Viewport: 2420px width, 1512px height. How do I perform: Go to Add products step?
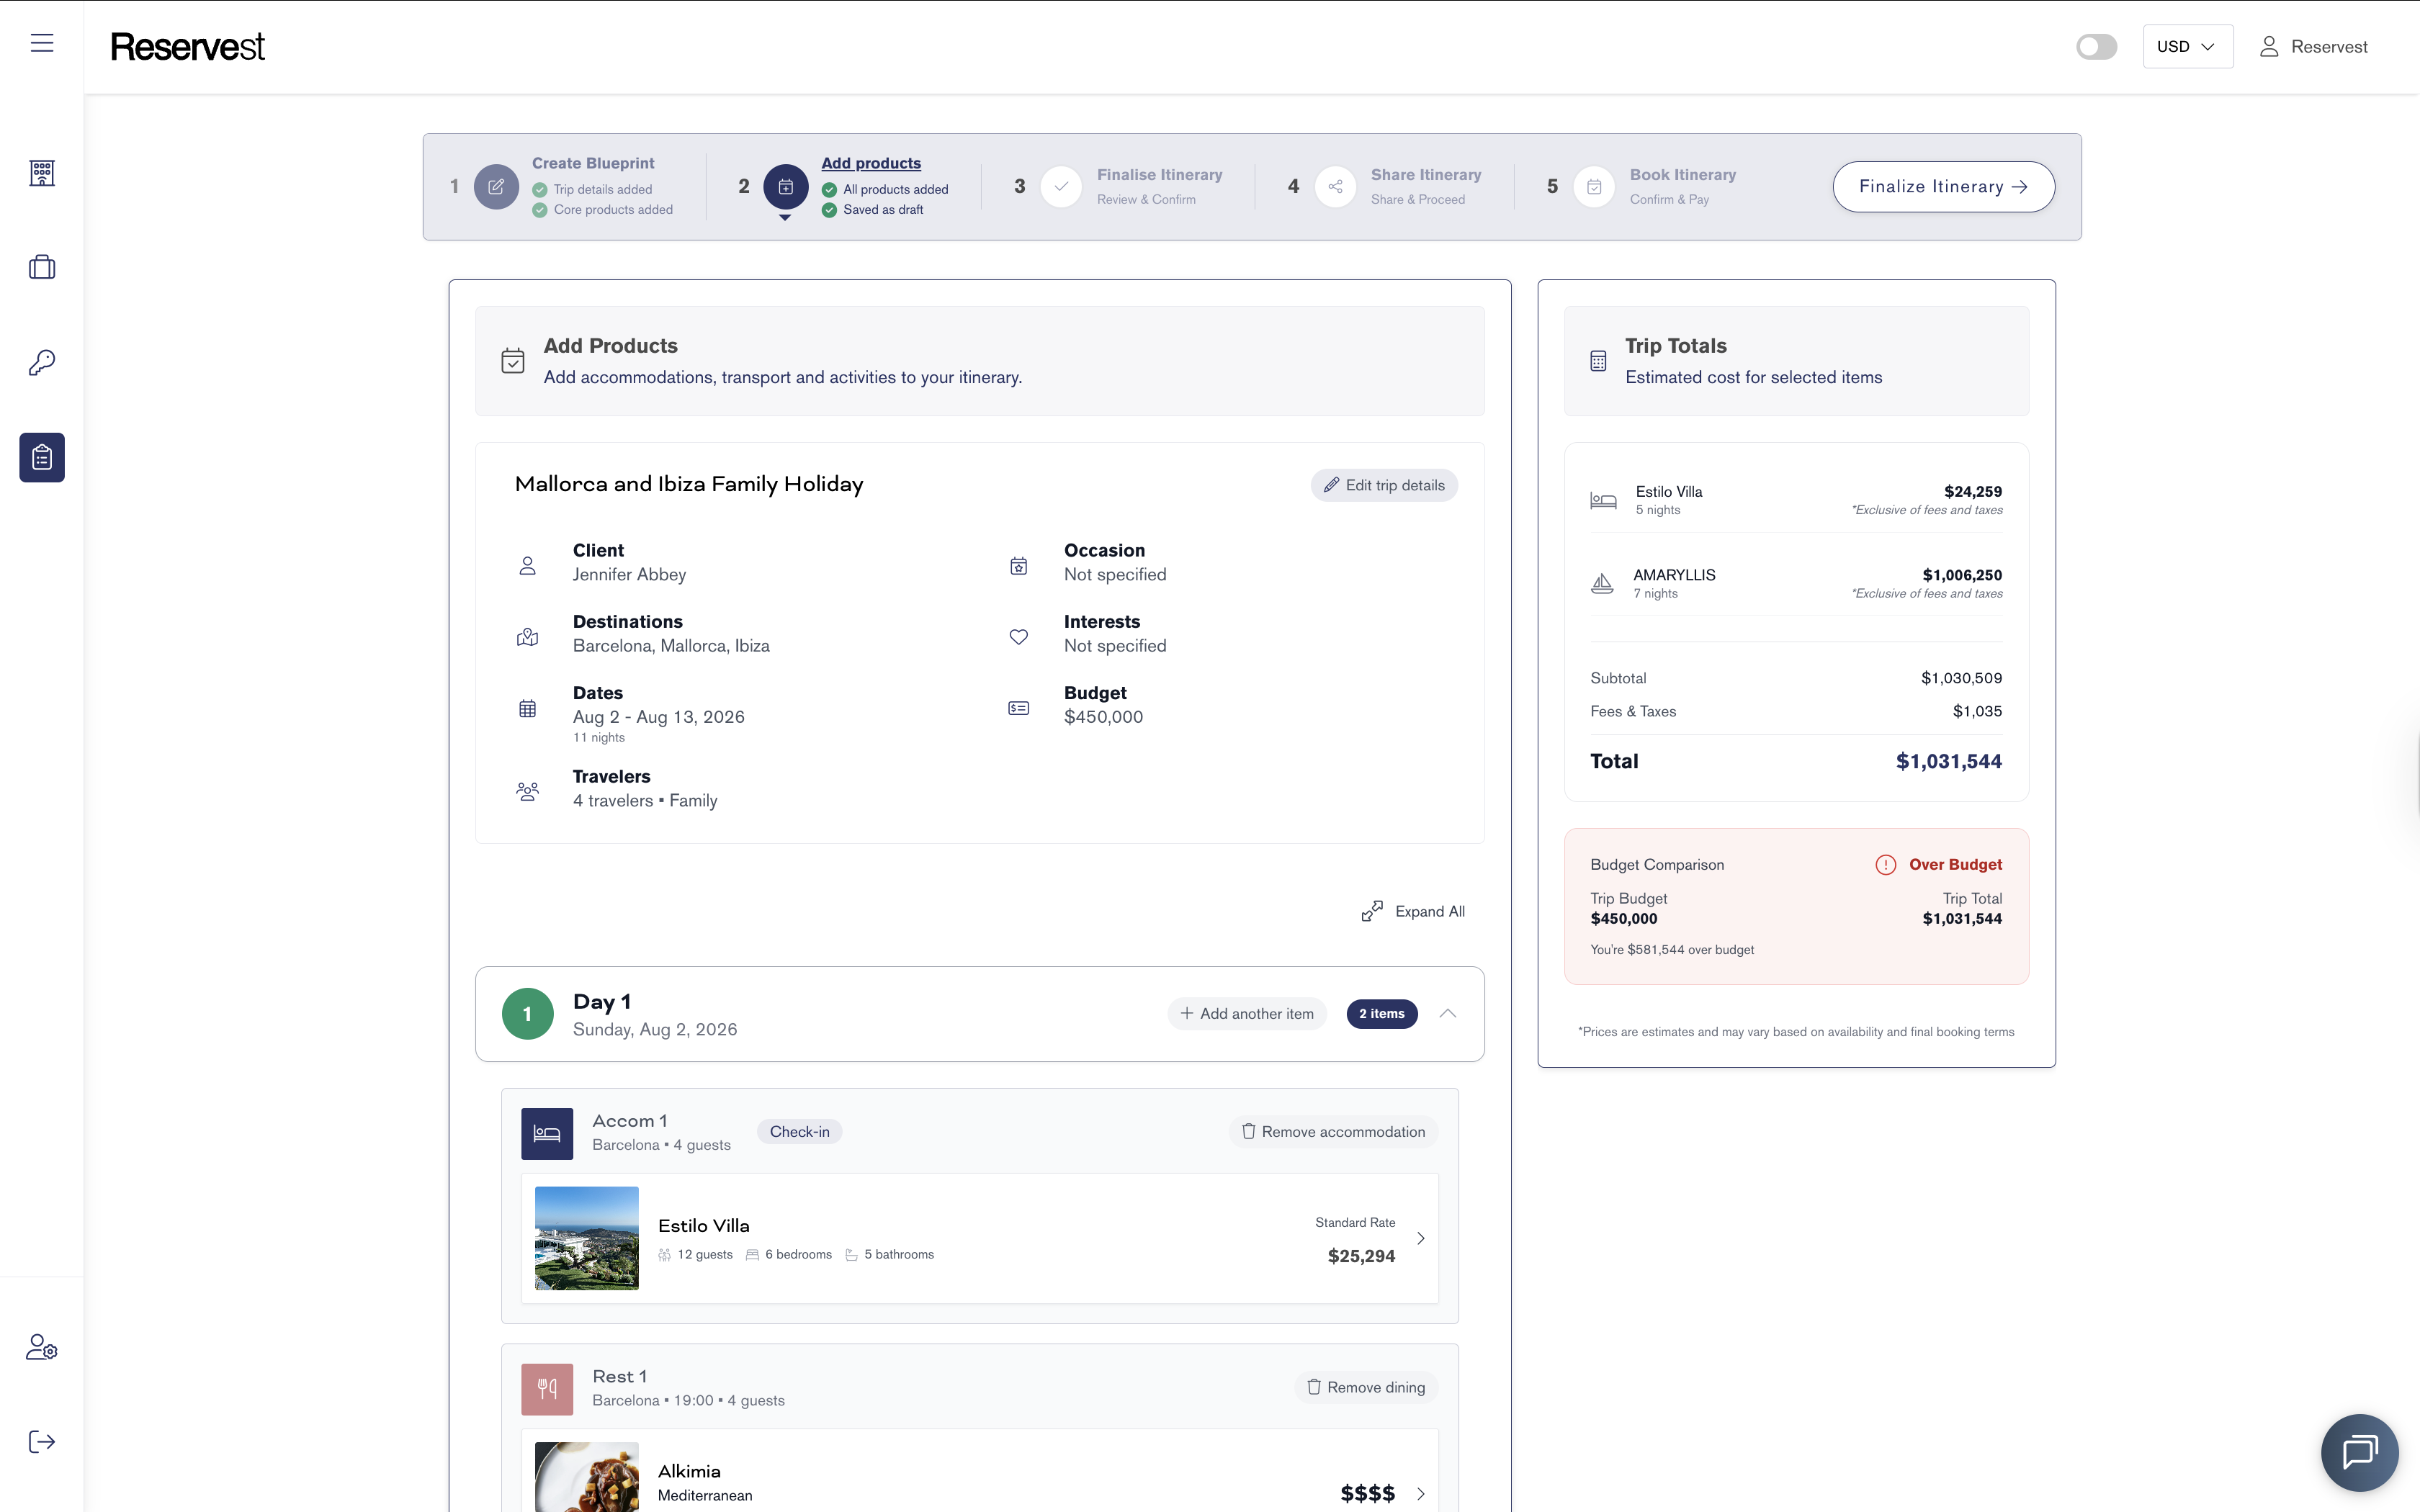pos(871,163)
